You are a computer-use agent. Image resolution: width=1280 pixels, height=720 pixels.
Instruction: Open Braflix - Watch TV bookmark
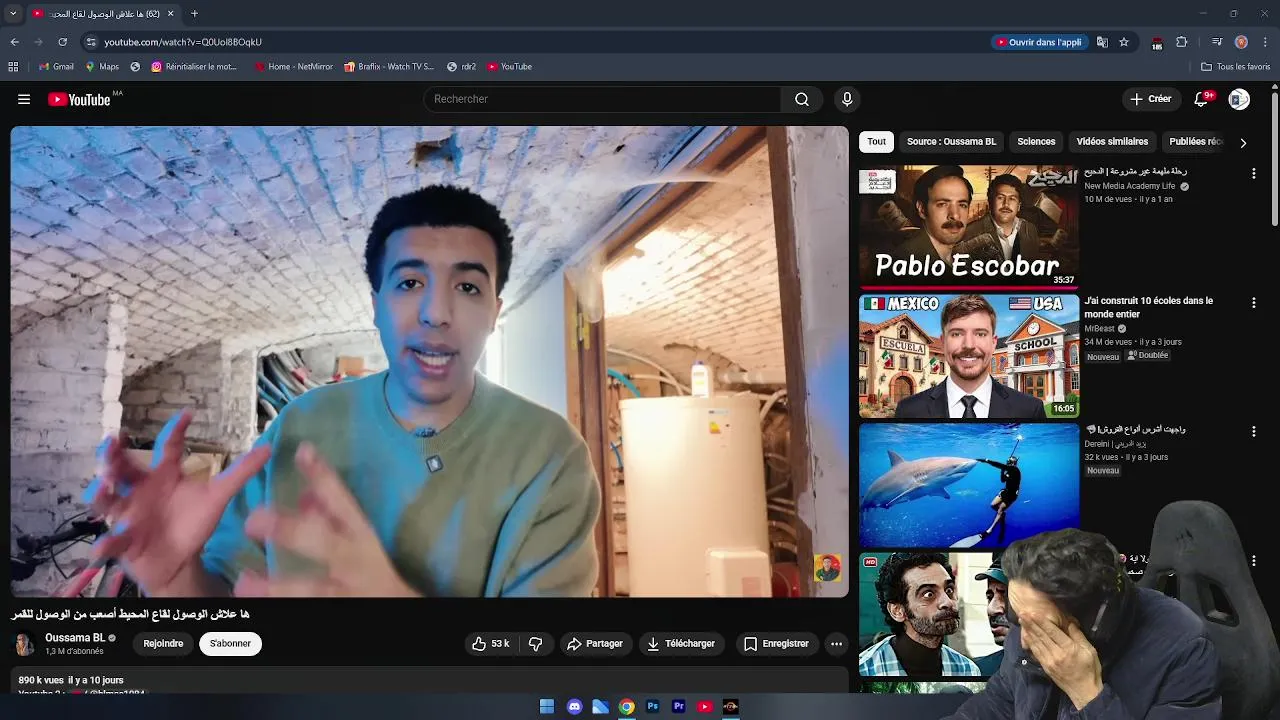[388, 67]
